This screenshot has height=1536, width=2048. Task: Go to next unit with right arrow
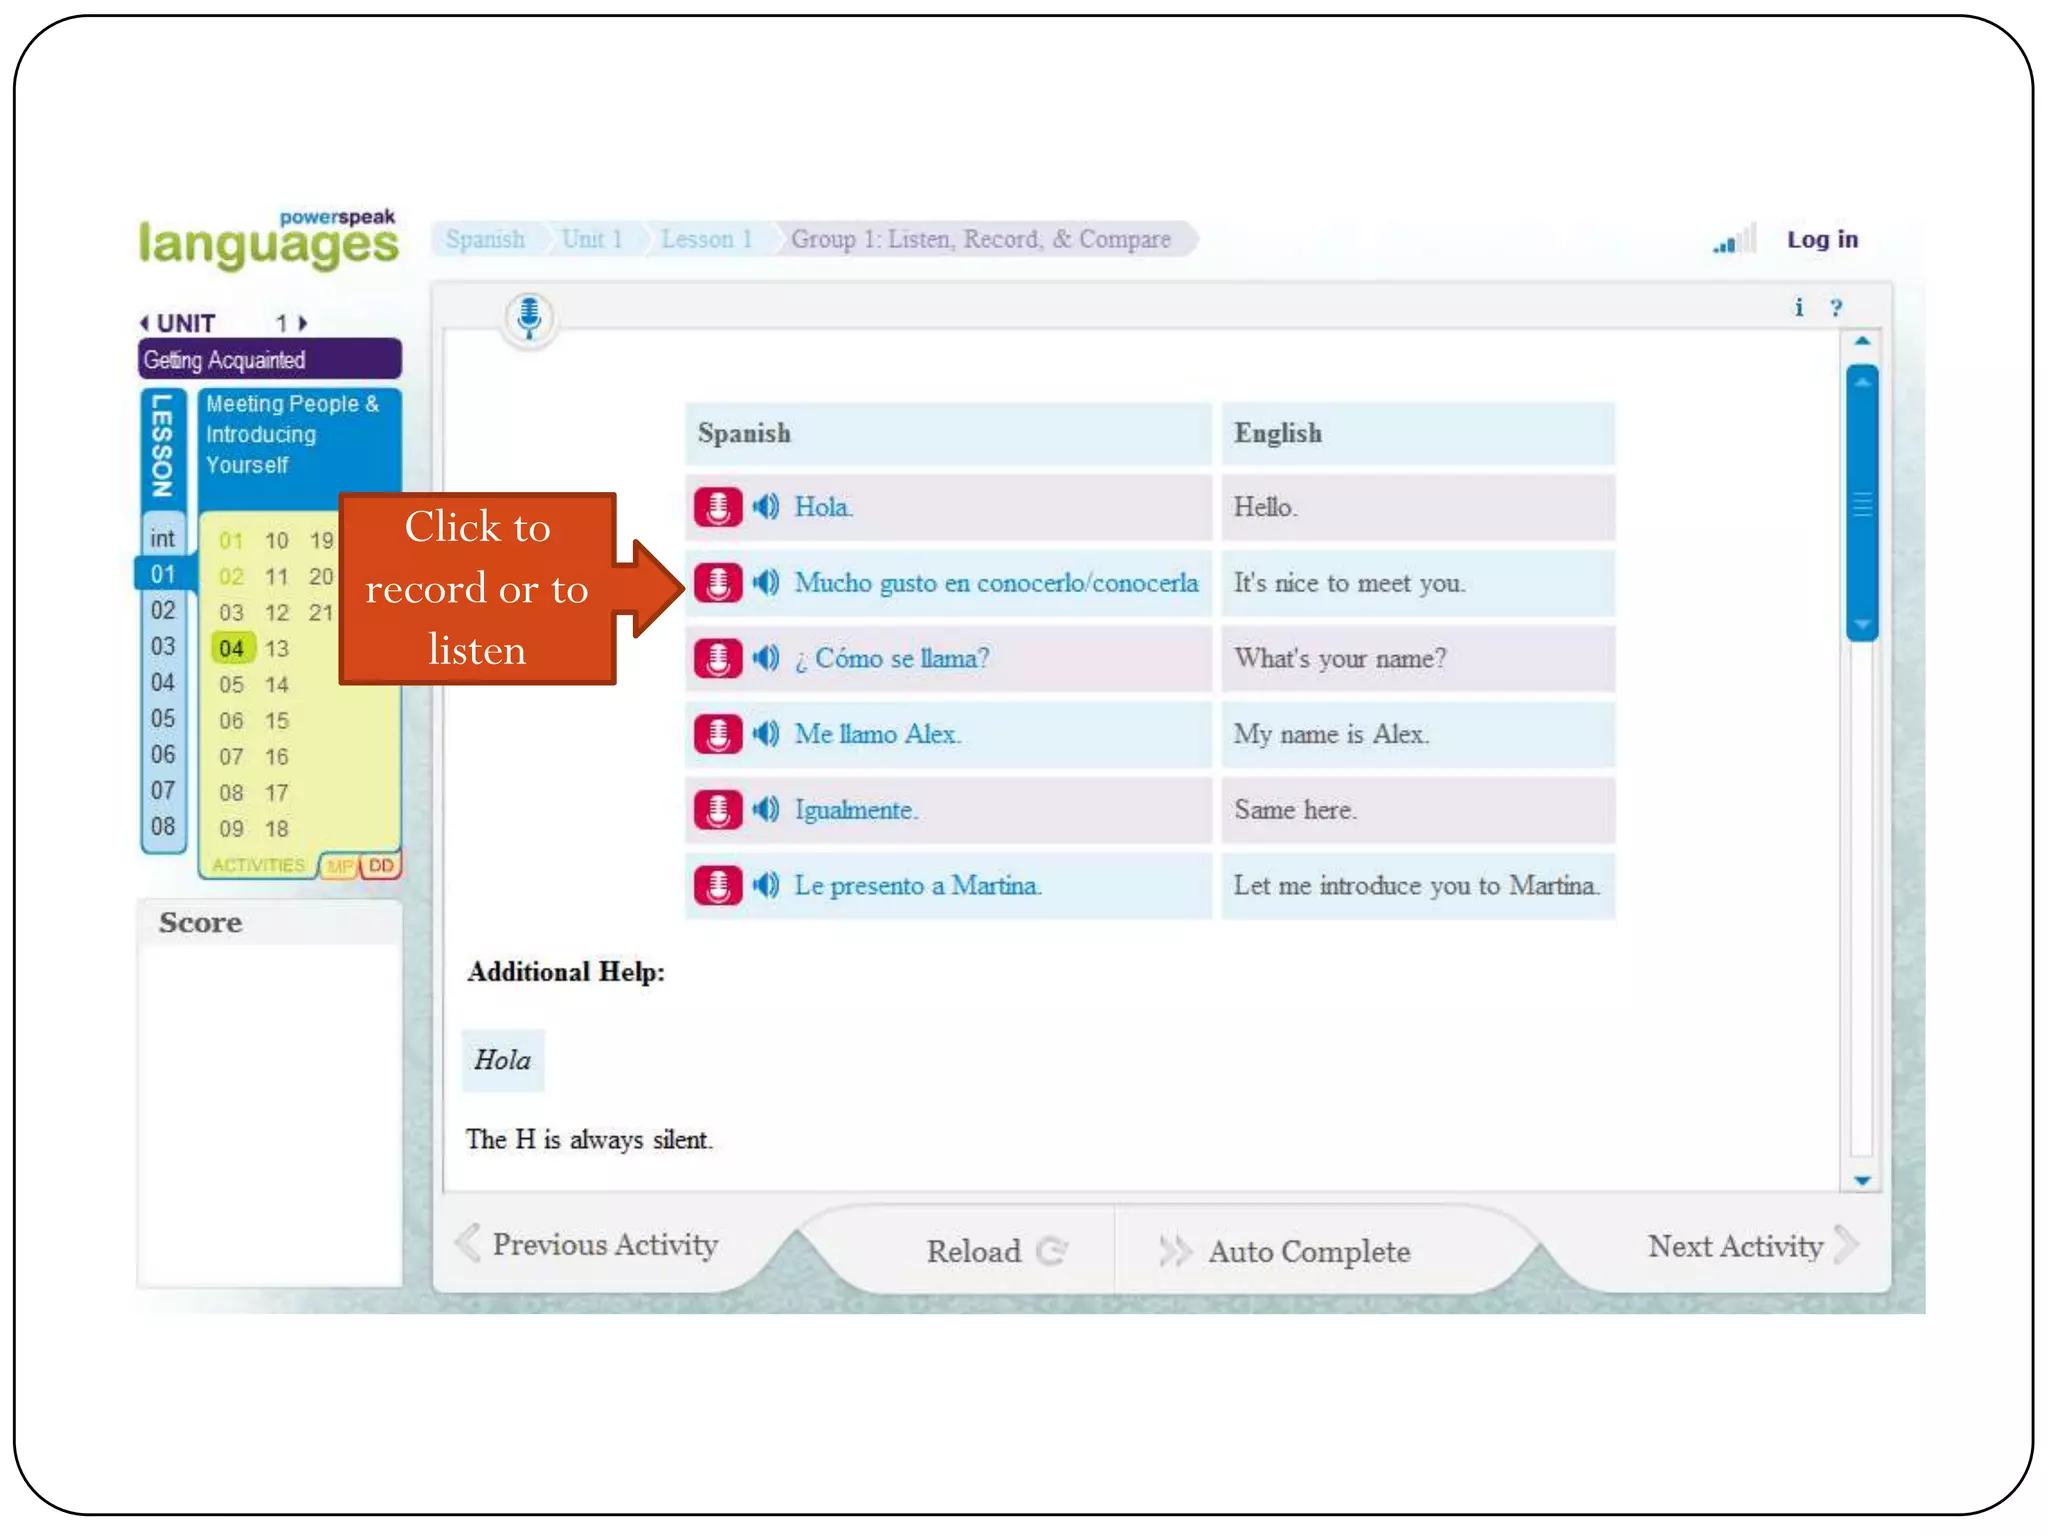[x=303, y=323]
